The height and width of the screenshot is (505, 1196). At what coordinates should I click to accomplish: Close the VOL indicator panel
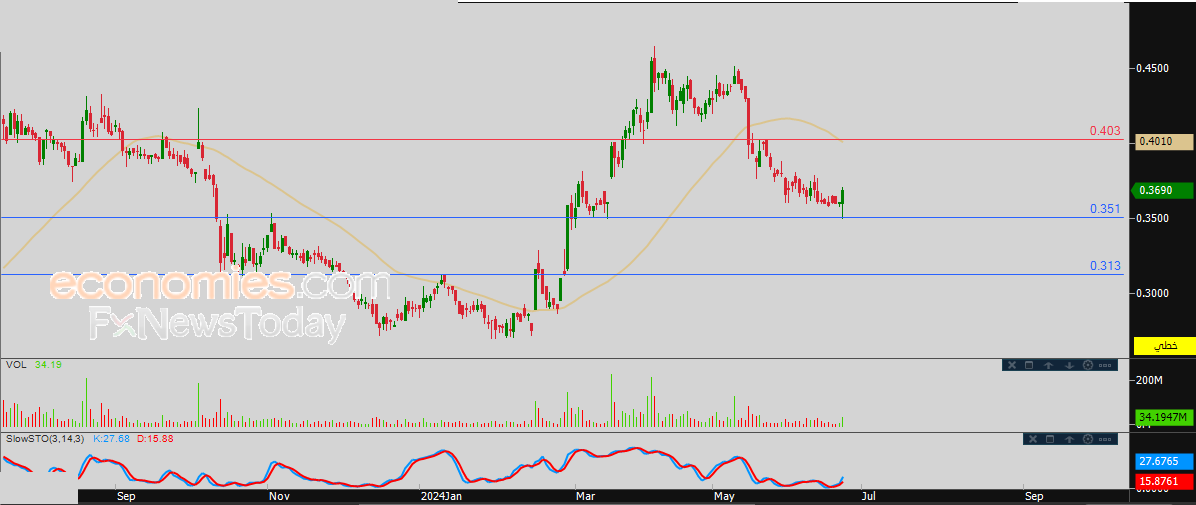(x=1011, y=366)
